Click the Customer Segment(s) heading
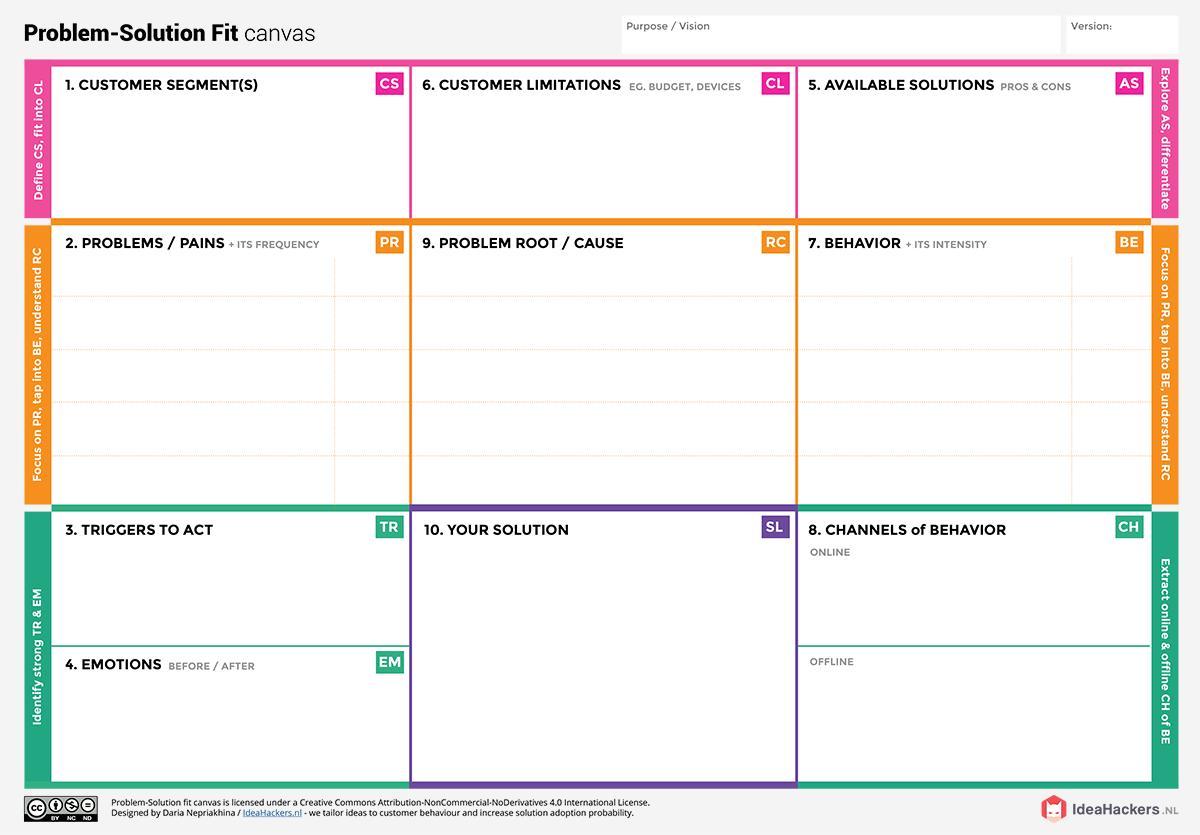Screen dimensions: 1200x835 (x=161, y=85)
